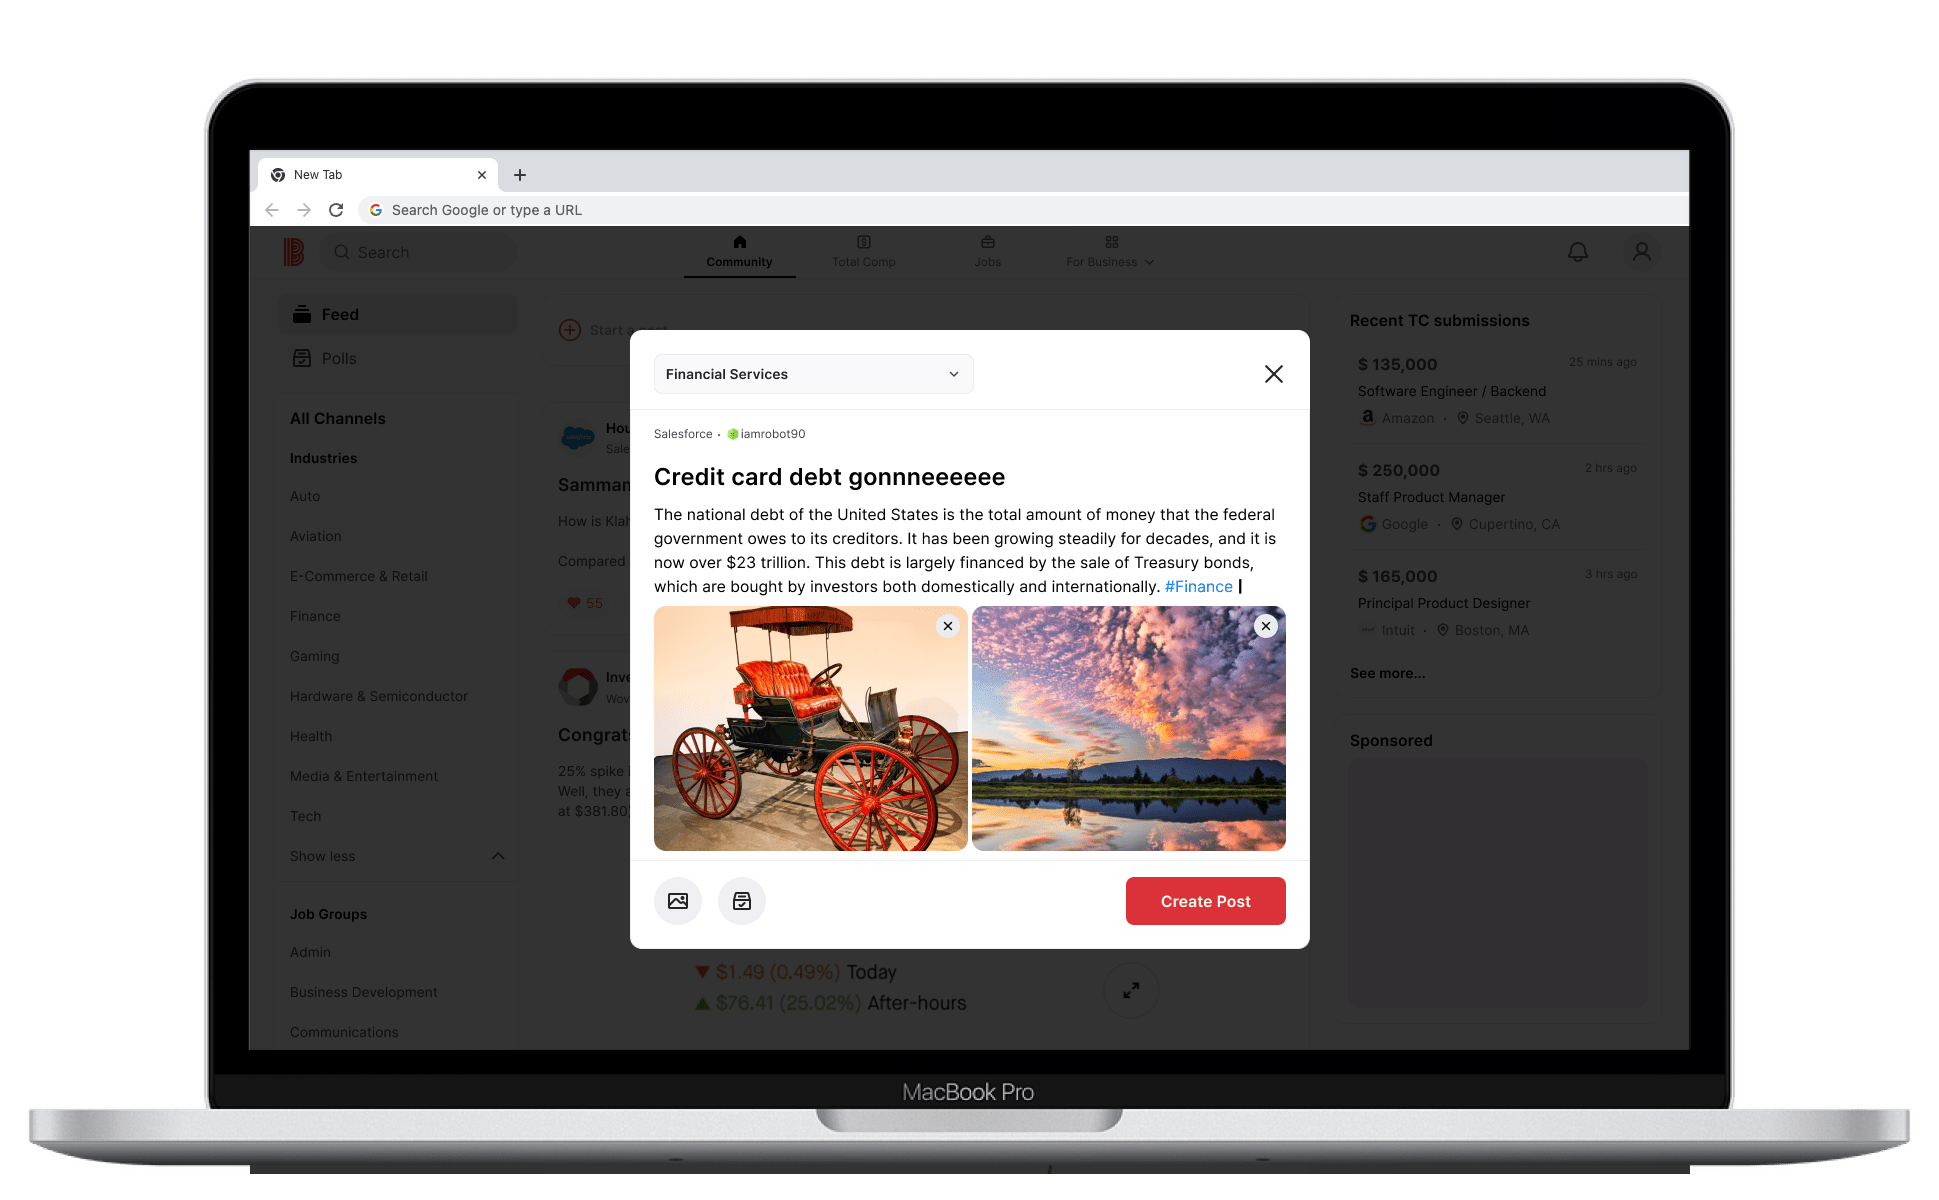Click the expand arrows icon on stock chart
This screenshot has width=1939, height=1200.
(x=1131, y=990)
